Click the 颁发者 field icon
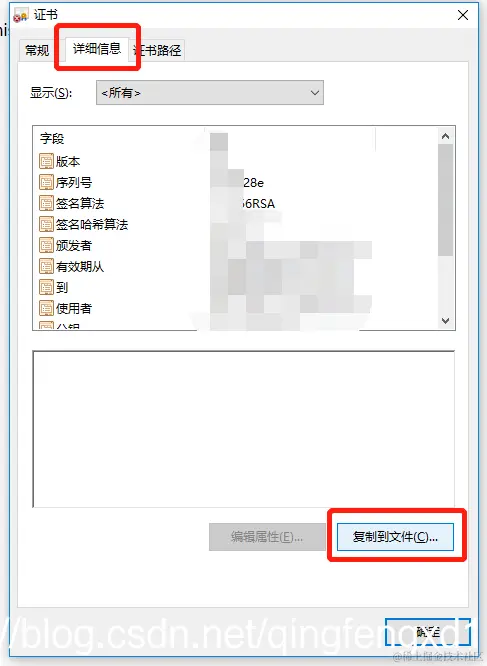The height and width of the screenshot is (666, 487). [x=46, y=246]
